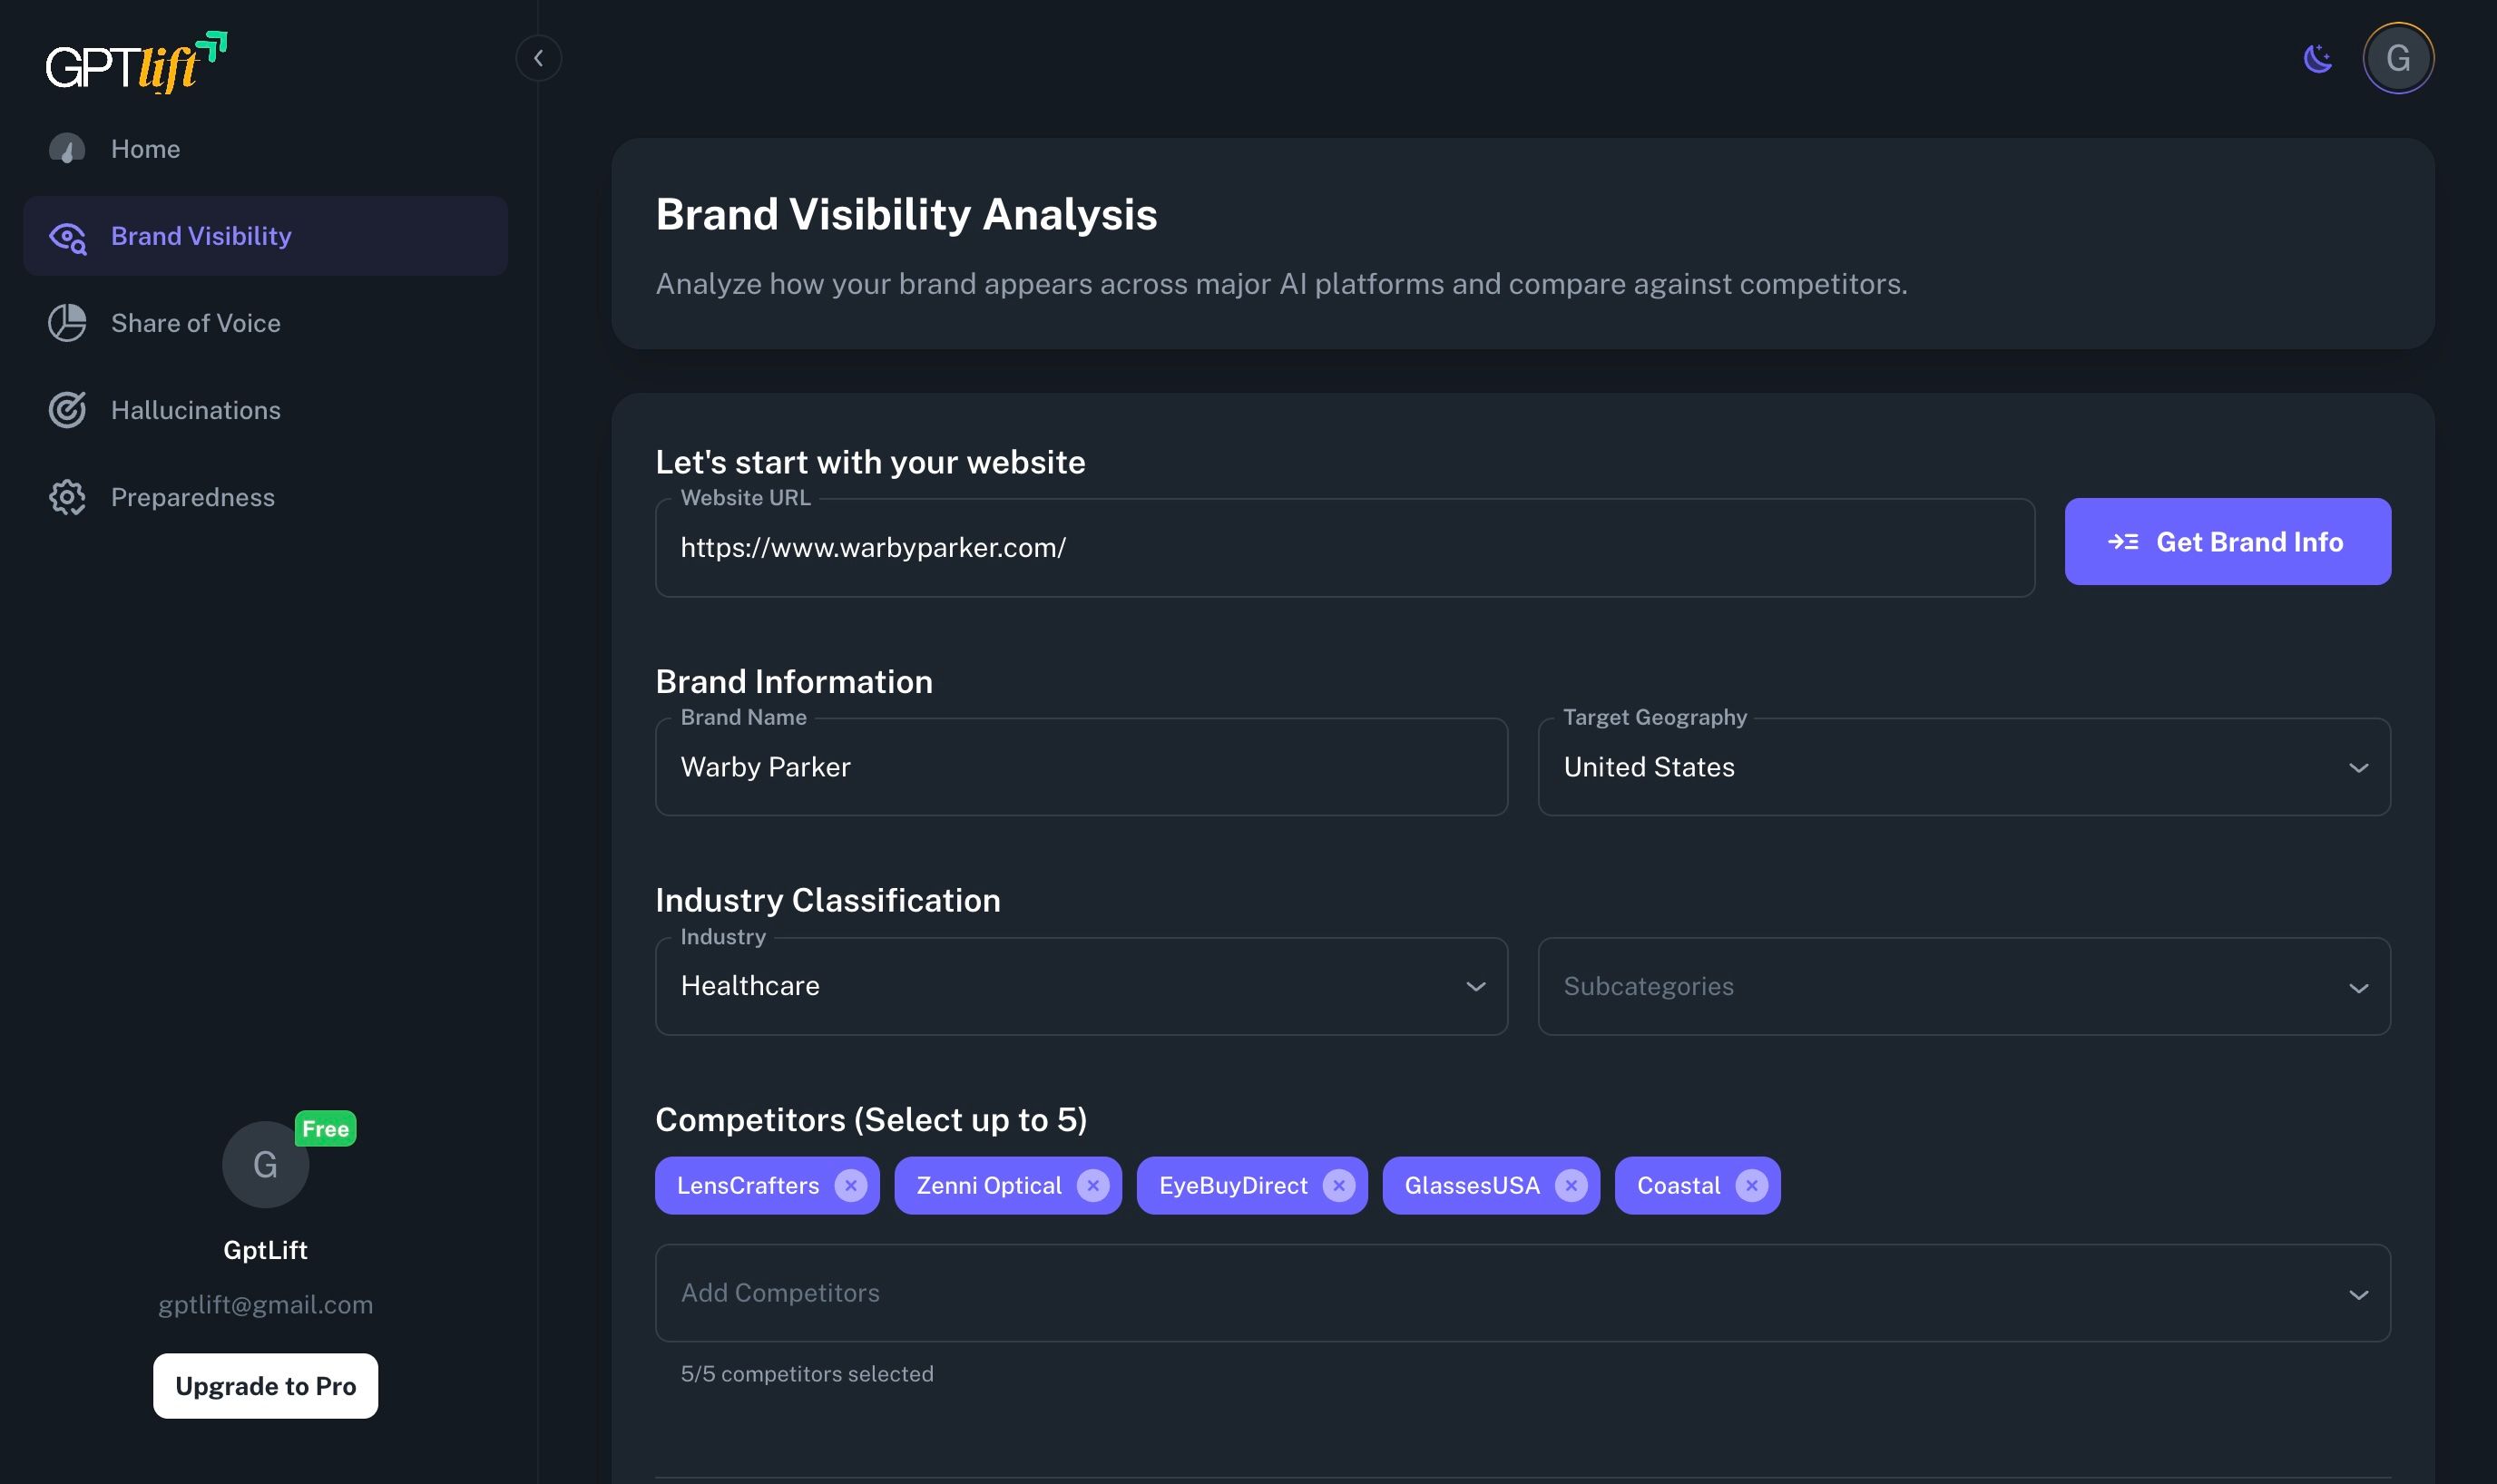
Task: Go to the Home page
Action: [265, 149]
